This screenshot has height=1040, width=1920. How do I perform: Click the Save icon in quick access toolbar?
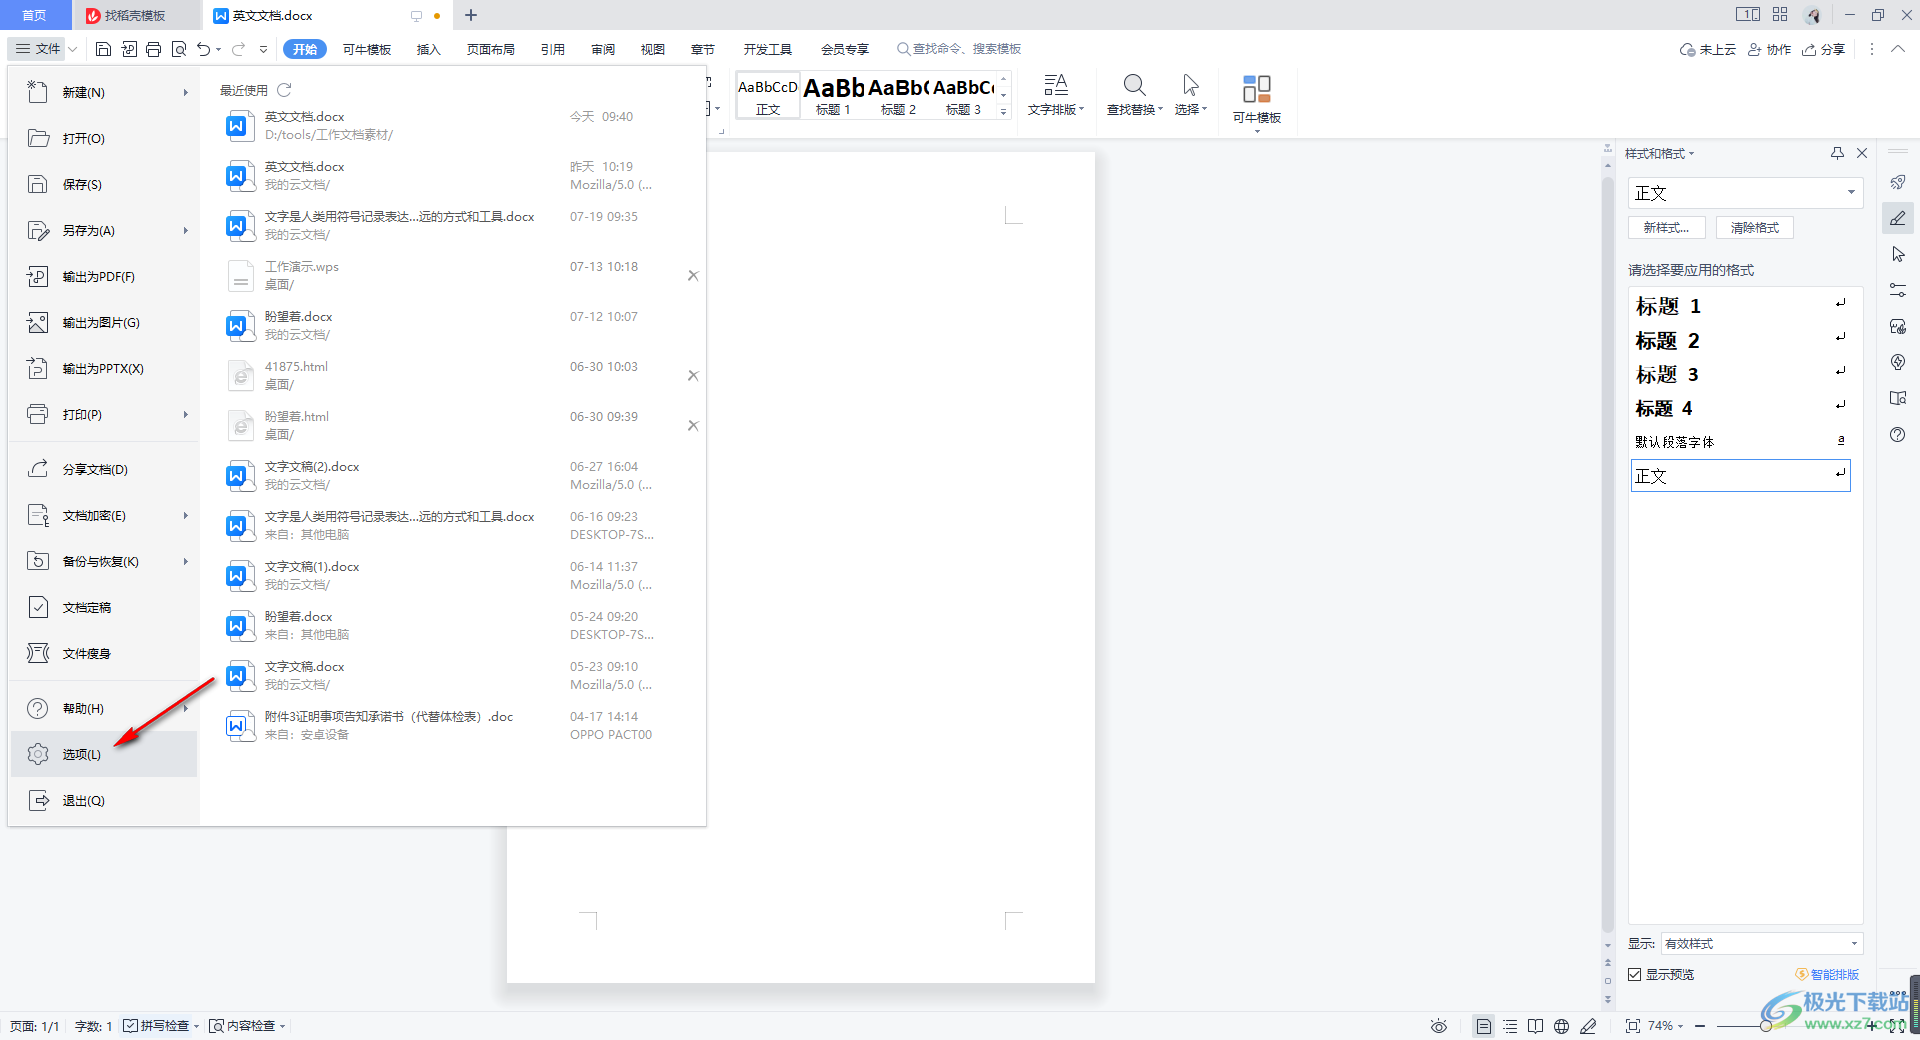click(103, 49)
